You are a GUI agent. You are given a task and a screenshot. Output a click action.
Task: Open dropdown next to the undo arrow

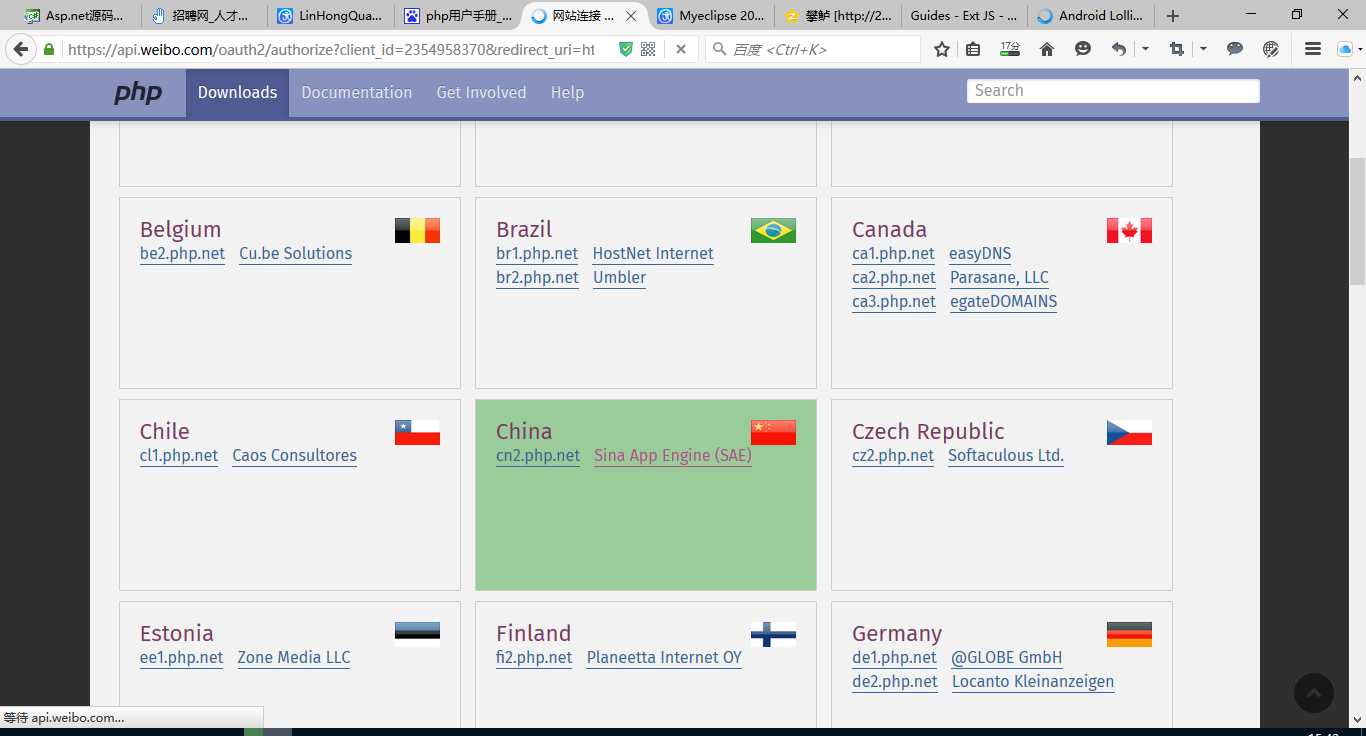click(1144, 49)
